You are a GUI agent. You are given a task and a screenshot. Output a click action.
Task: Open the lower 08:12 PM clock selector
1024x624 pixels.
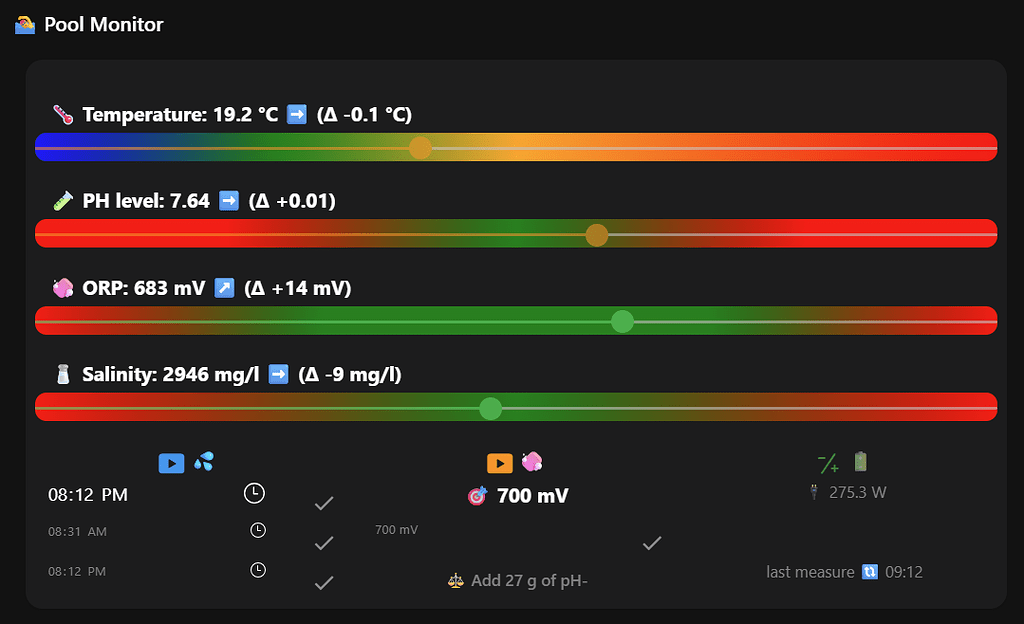[257, 570]
